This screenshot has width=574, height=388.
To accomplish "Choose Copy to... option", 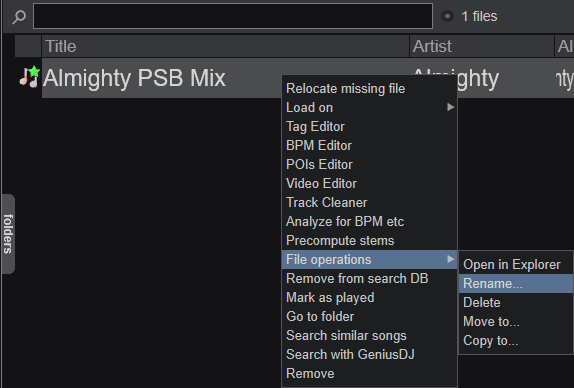I will (516, 341).
